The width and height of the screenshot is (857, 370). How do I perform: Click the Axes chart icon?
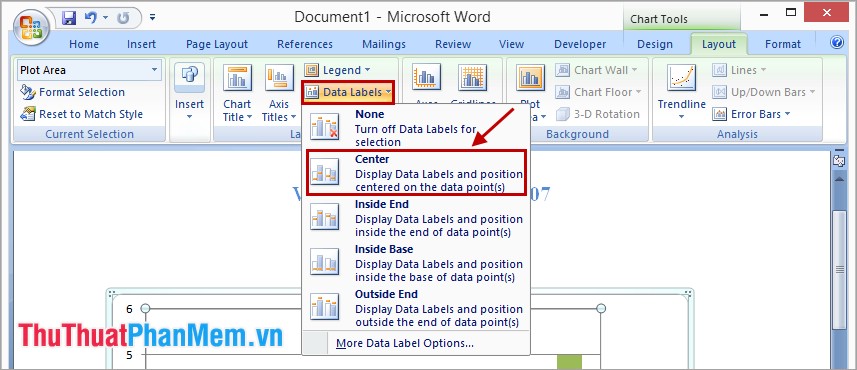pos(426,77)
